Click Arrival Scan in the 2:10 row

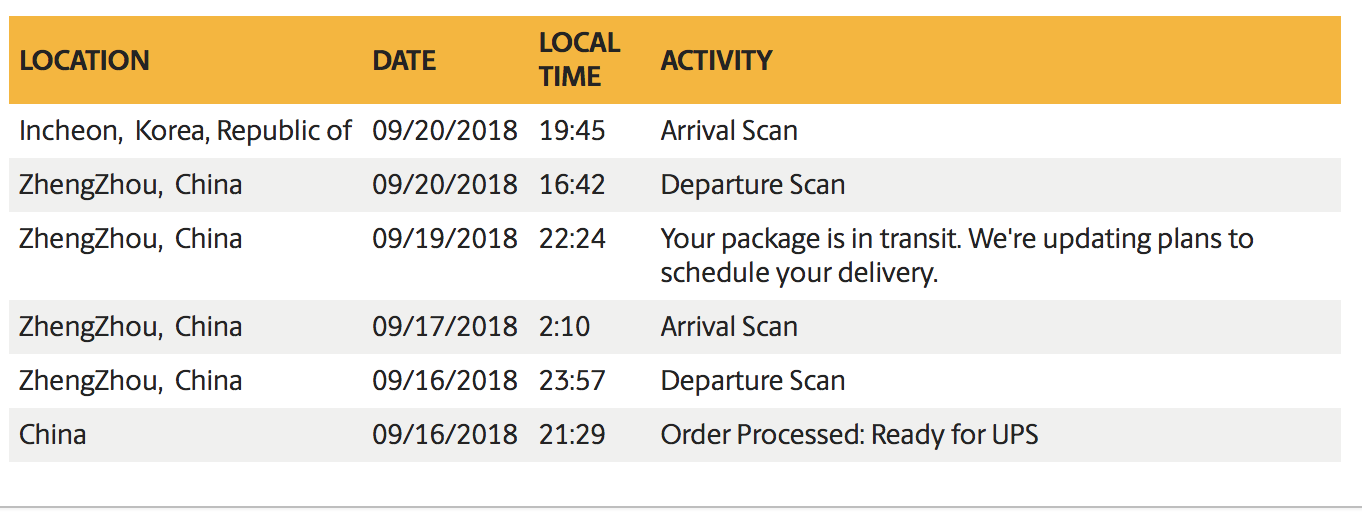(729, 327)
